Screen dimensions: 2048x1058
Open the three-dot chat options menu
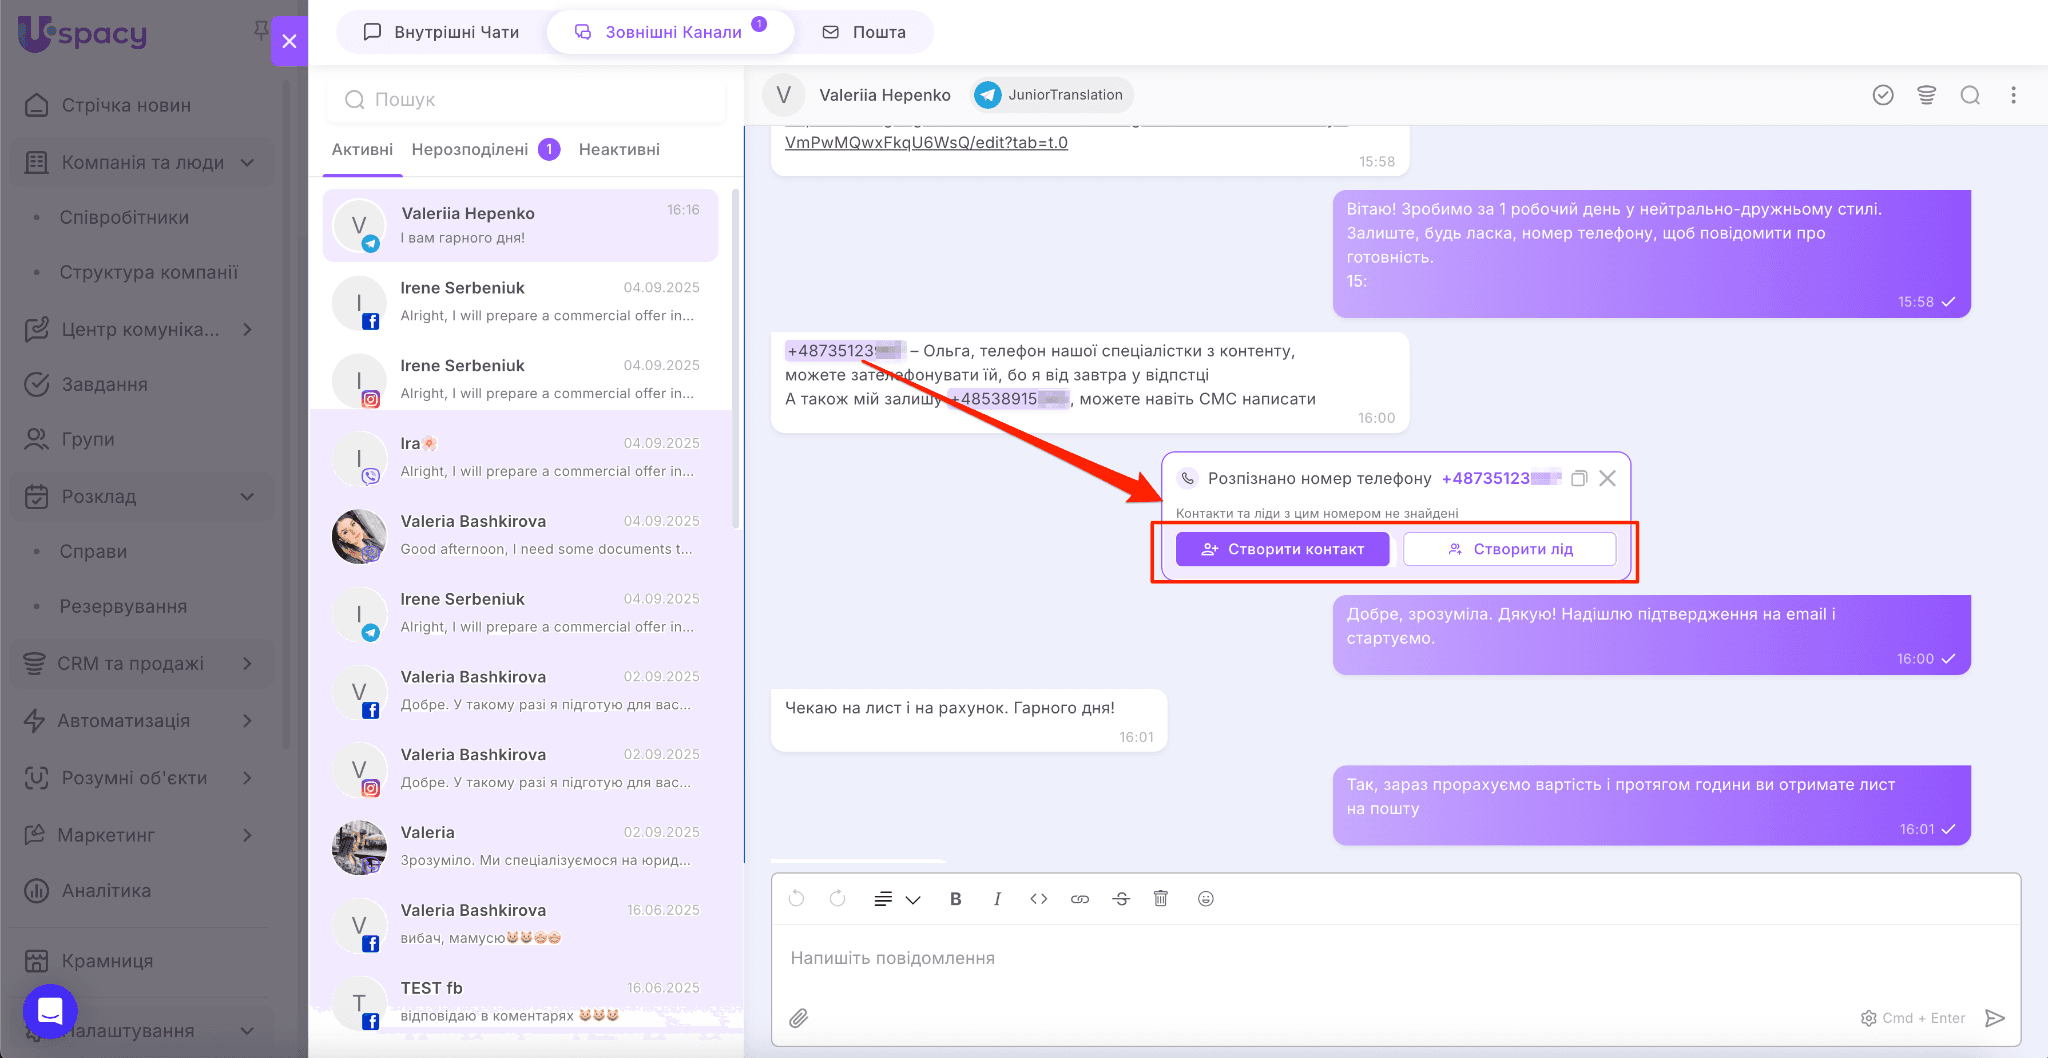coord(2013,95)
